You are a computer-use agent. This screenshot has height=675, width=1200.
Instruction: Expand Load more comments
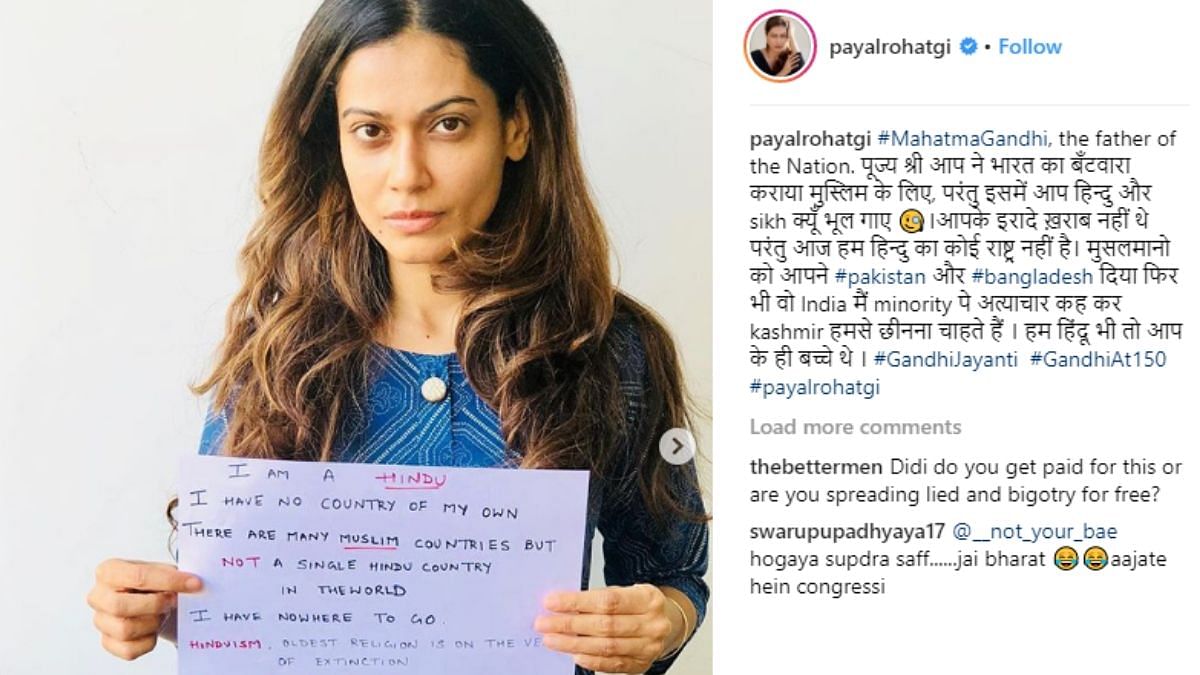coord(855,427)
